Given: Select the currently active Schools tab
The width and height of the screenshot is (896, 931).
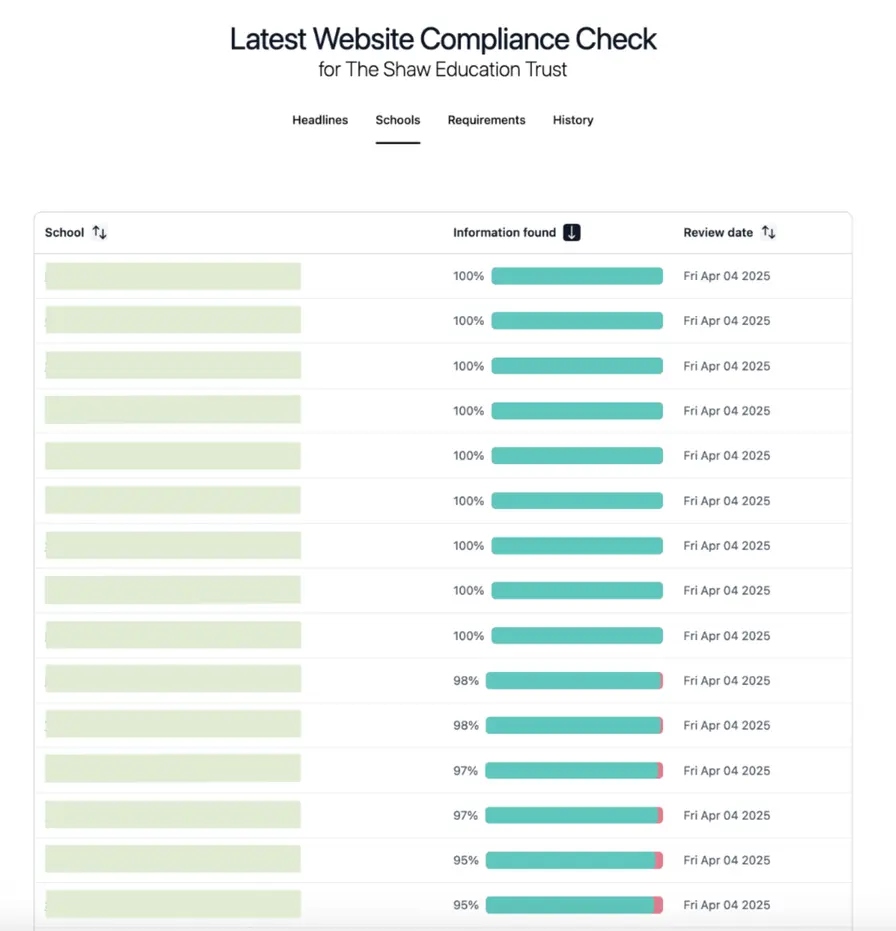Looking at the screenshot, I should 397,120.
